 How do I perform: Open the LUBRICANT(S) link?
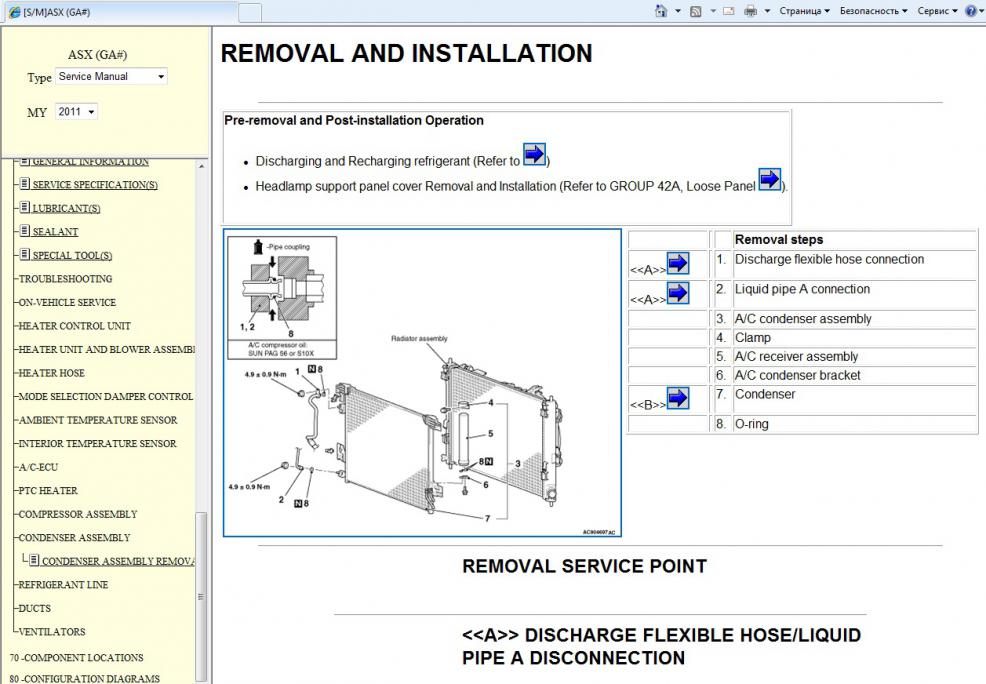point(66,208)
